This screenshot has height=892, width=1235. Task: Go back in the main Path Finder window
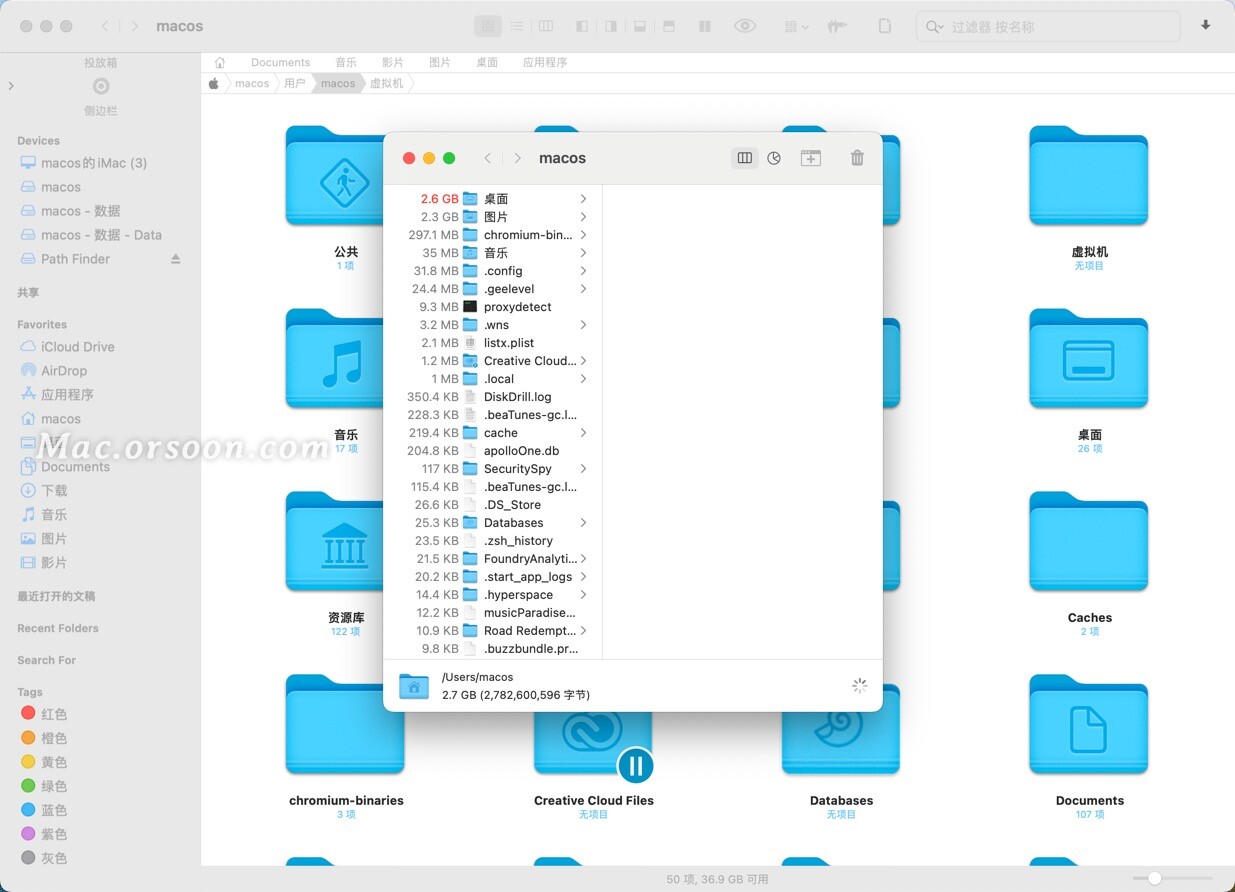(x=106, y=26)
